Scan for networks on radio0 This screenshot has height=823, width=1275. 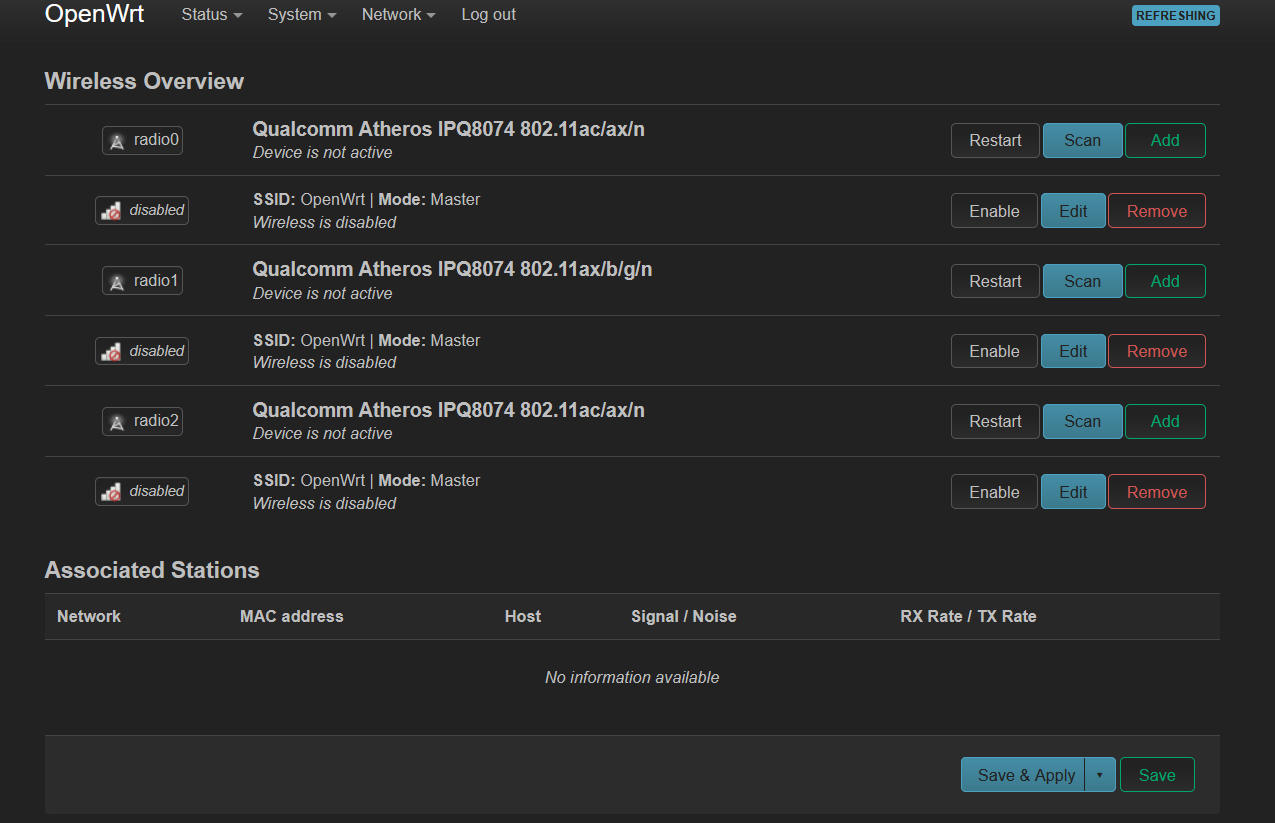point(1082,141)
